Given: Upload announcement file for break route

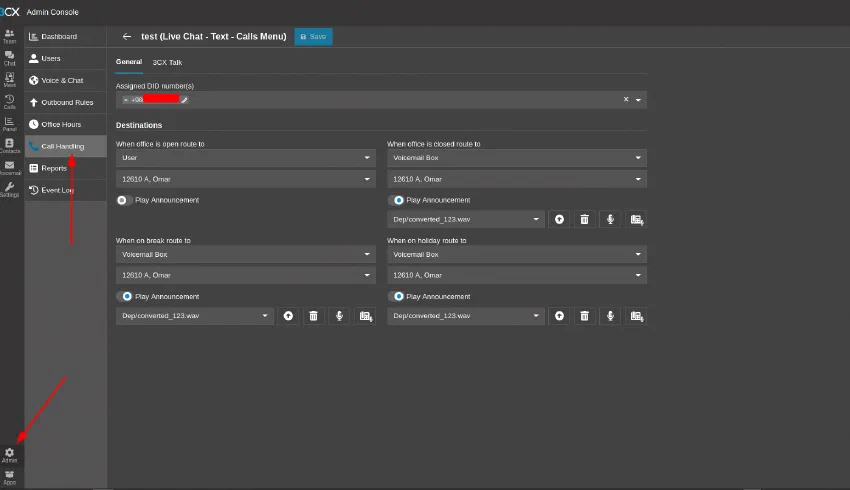Looking at the screenshot, I should [288, 315].
